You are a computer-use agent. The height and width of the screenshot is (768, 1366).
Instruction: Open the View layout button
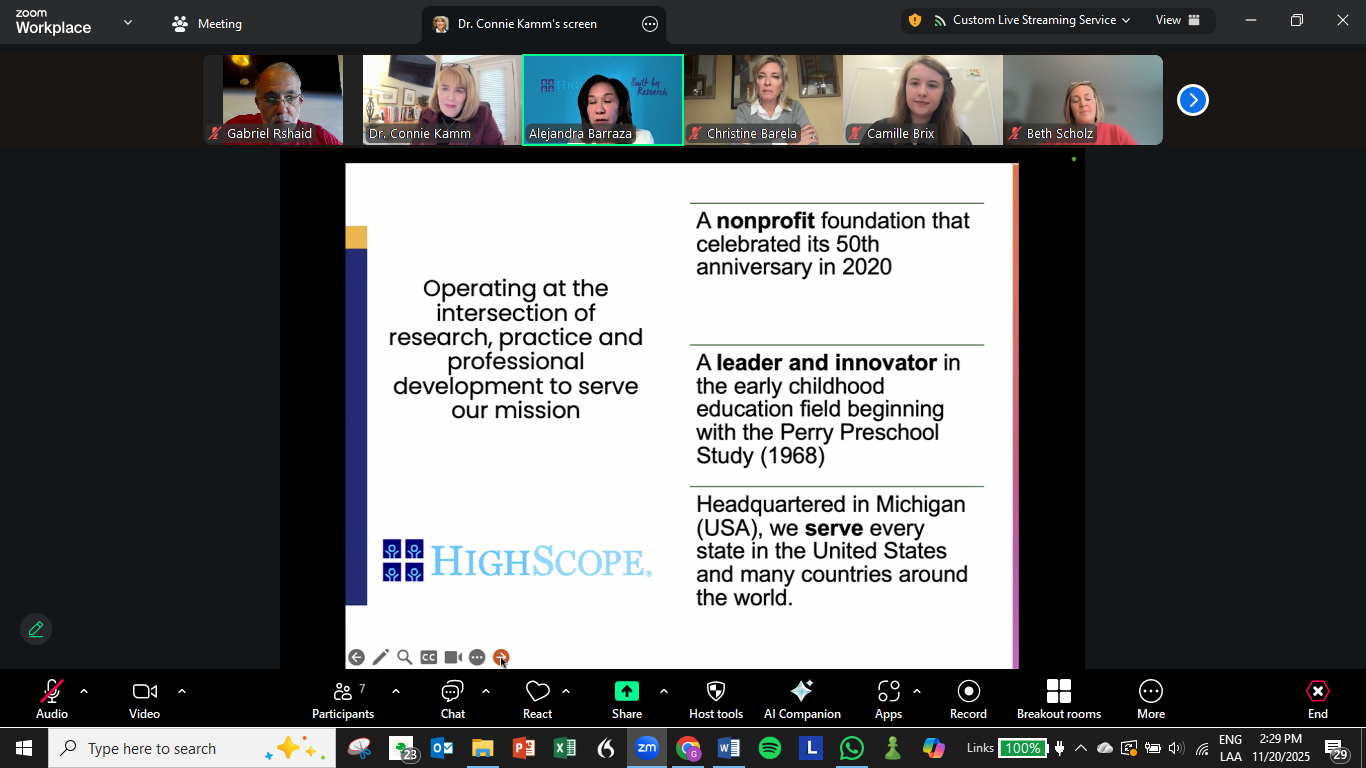[1177, 20]
